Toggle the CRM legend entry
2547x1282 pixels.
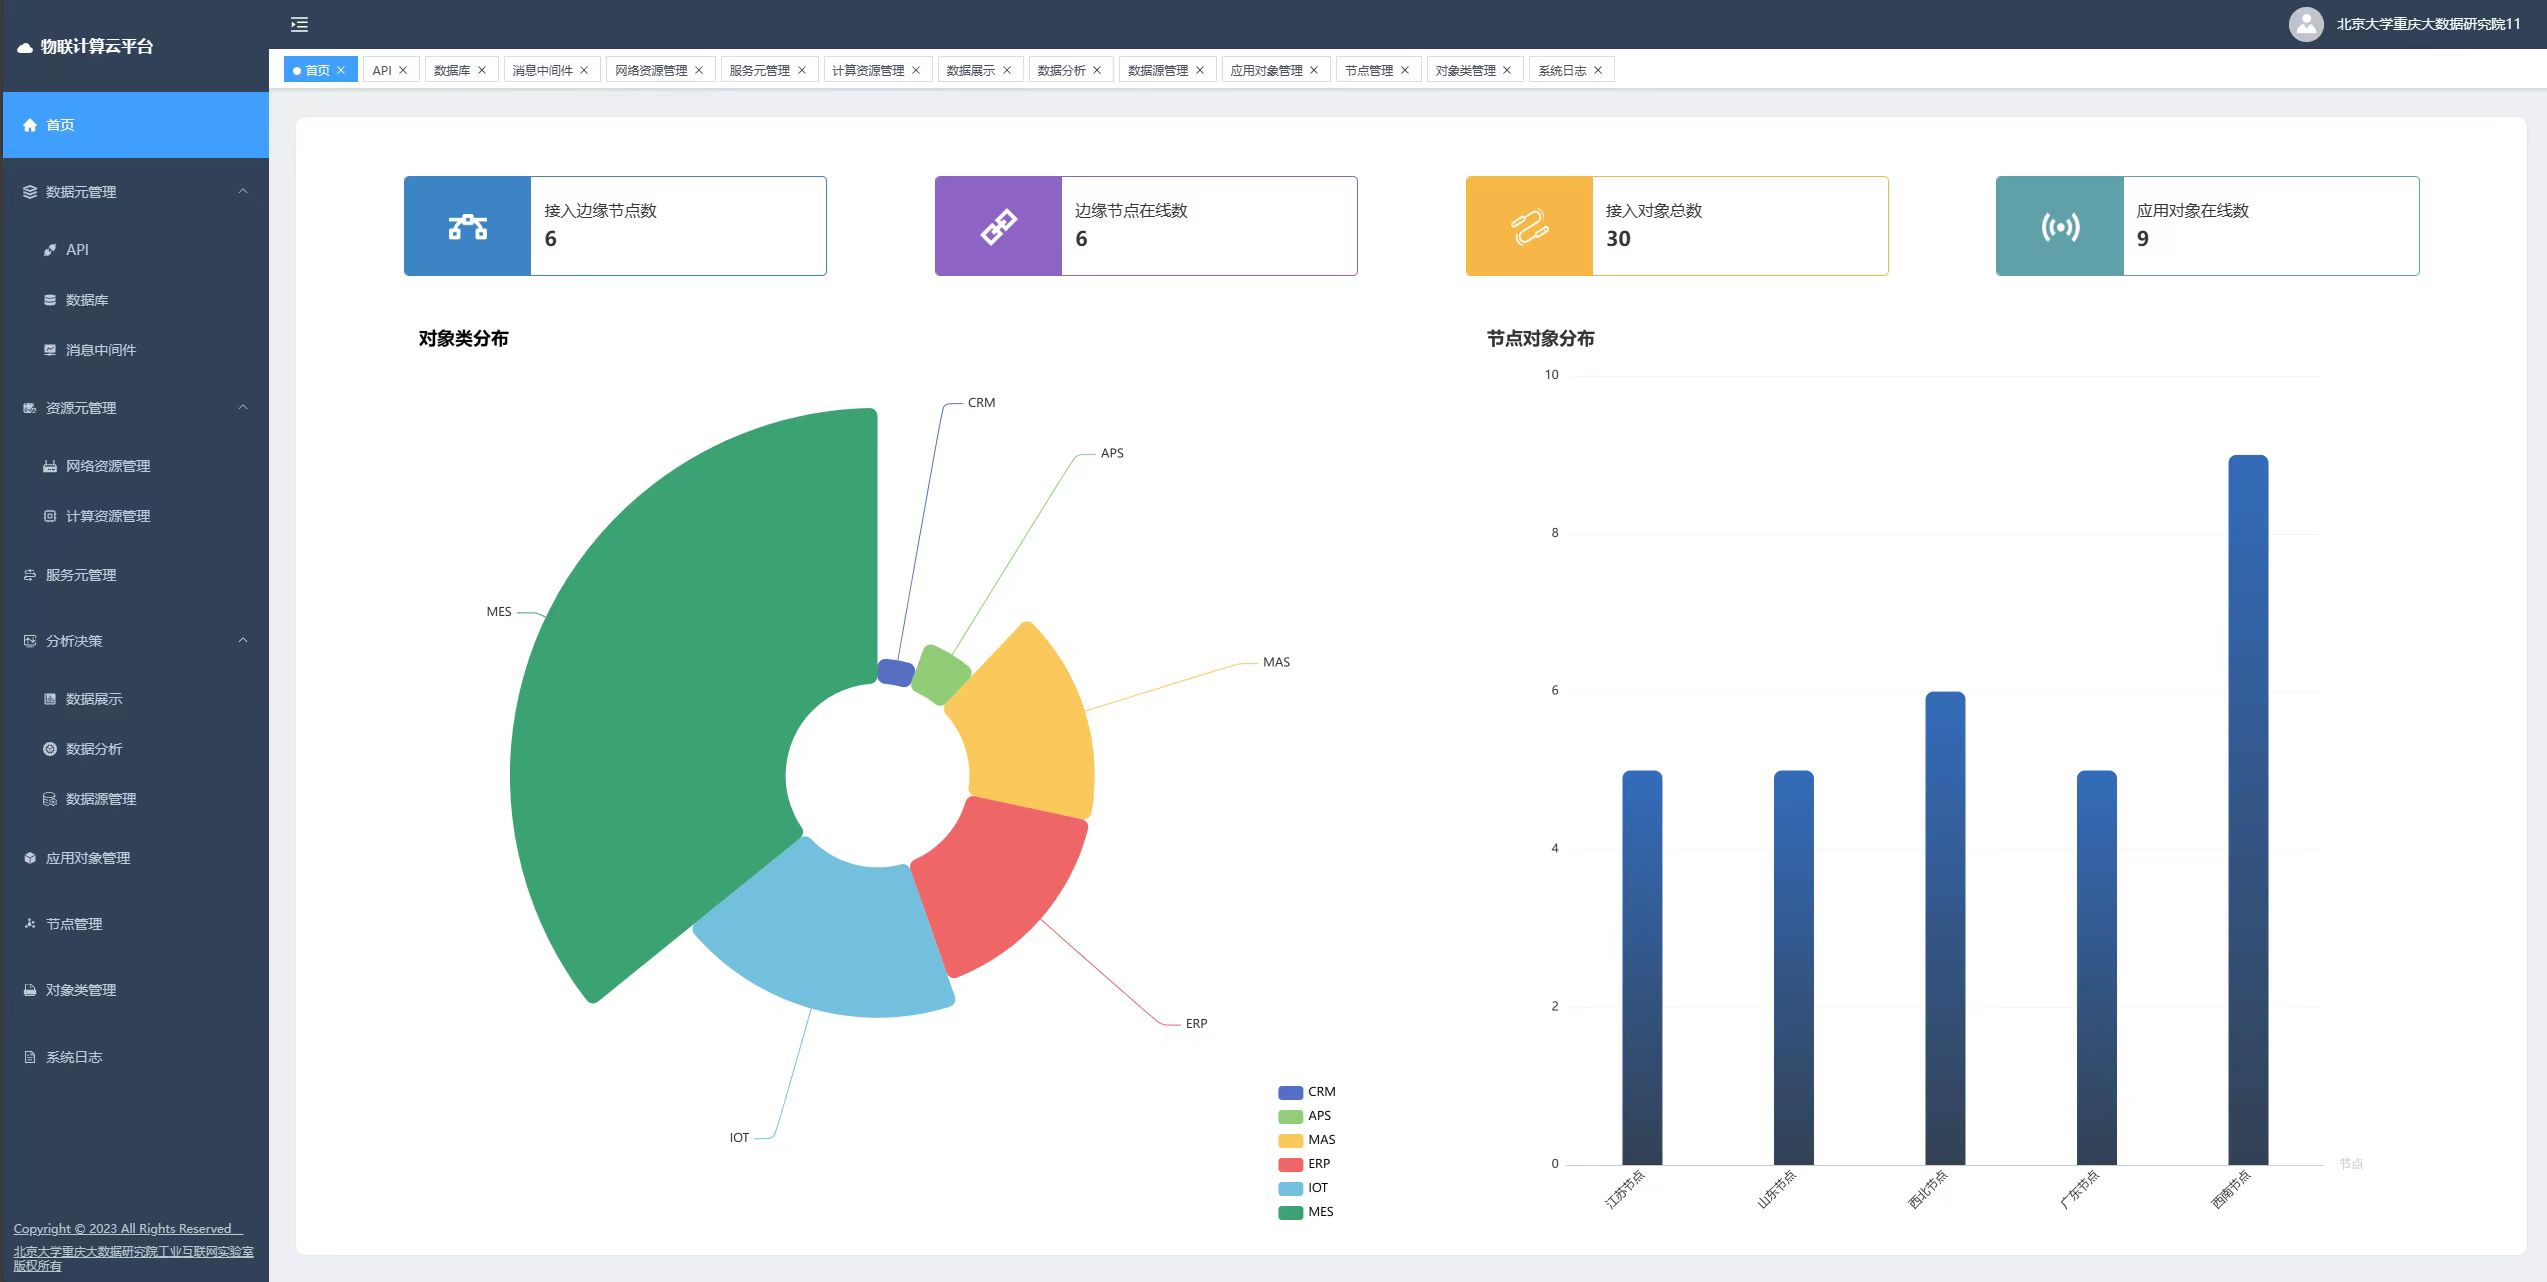(1320, 1092)
